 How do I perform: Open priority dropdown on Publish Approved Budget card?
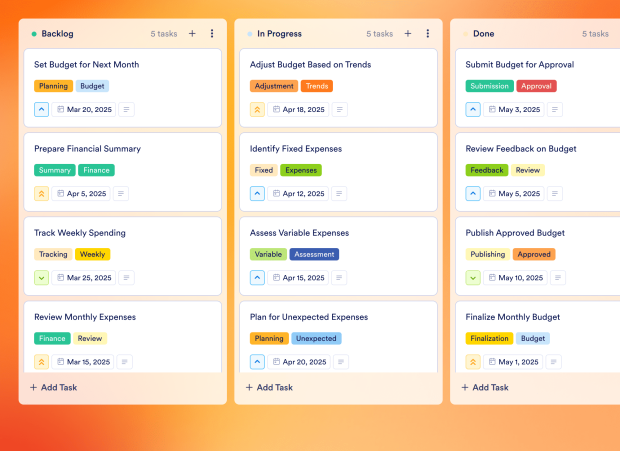[x=473, y=278]
